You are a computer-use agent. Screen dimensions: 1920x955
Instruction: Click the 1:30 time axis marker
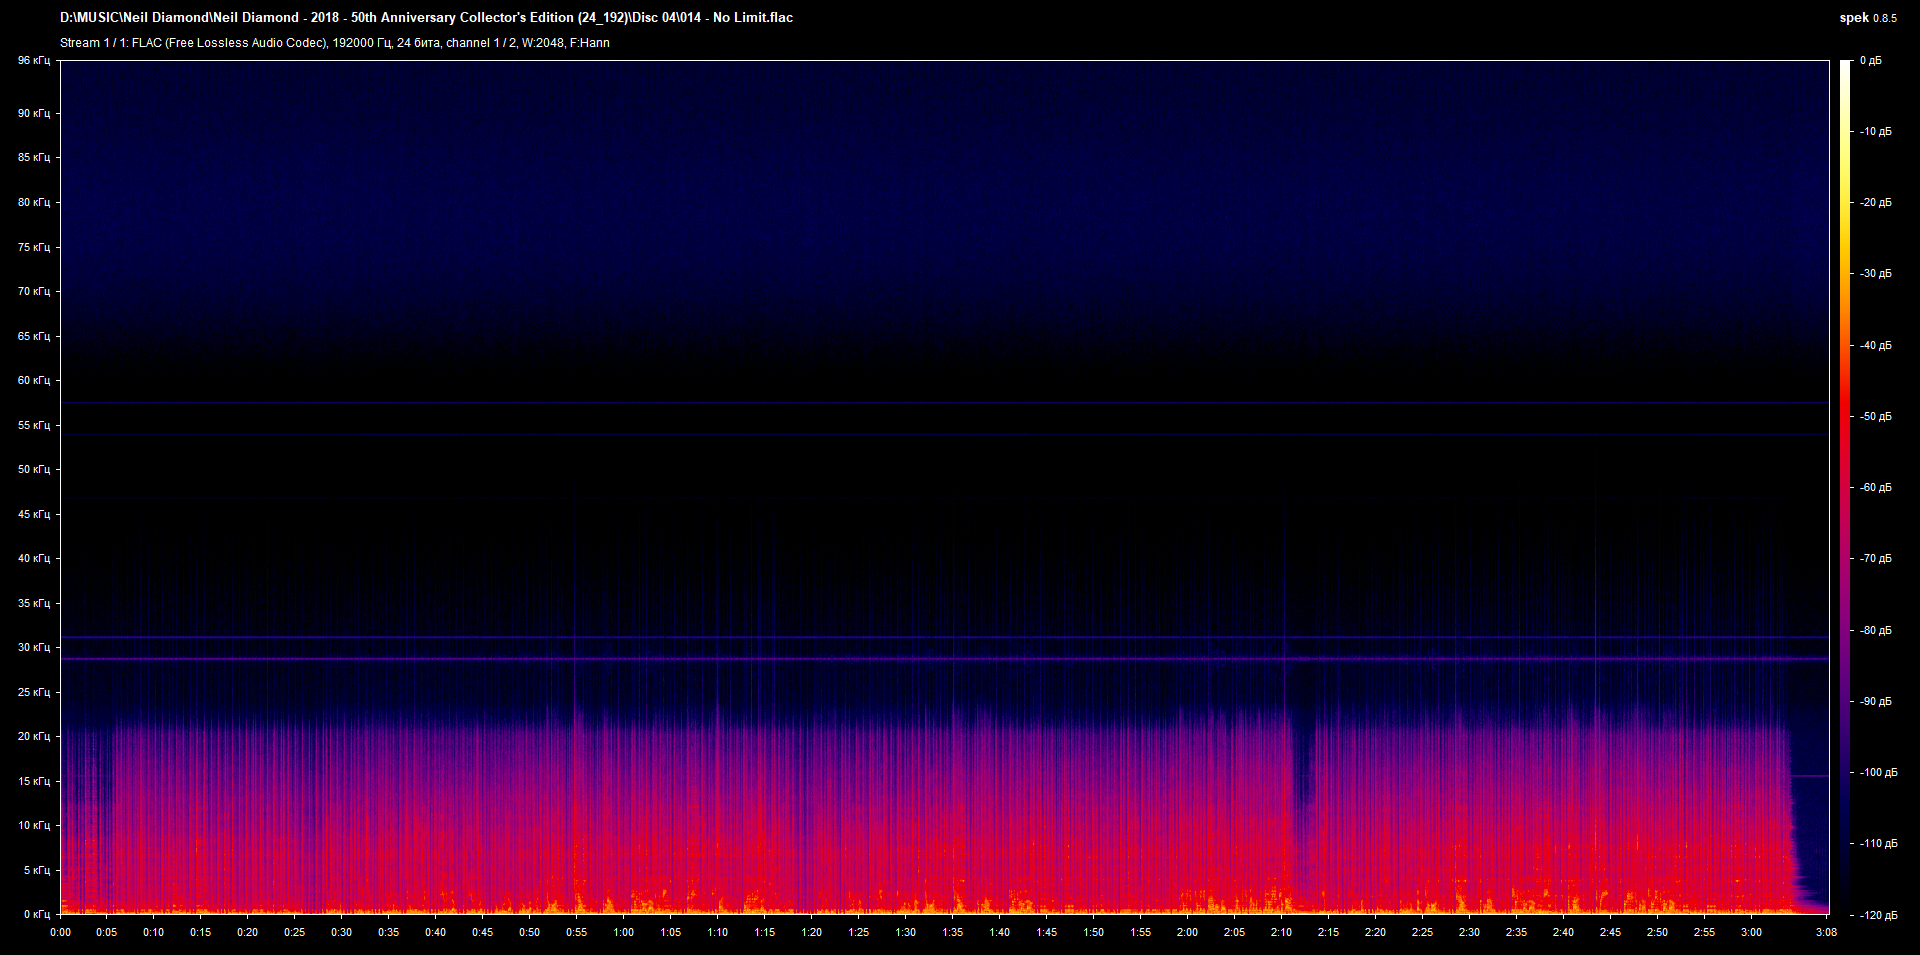(x=905, y=932)
